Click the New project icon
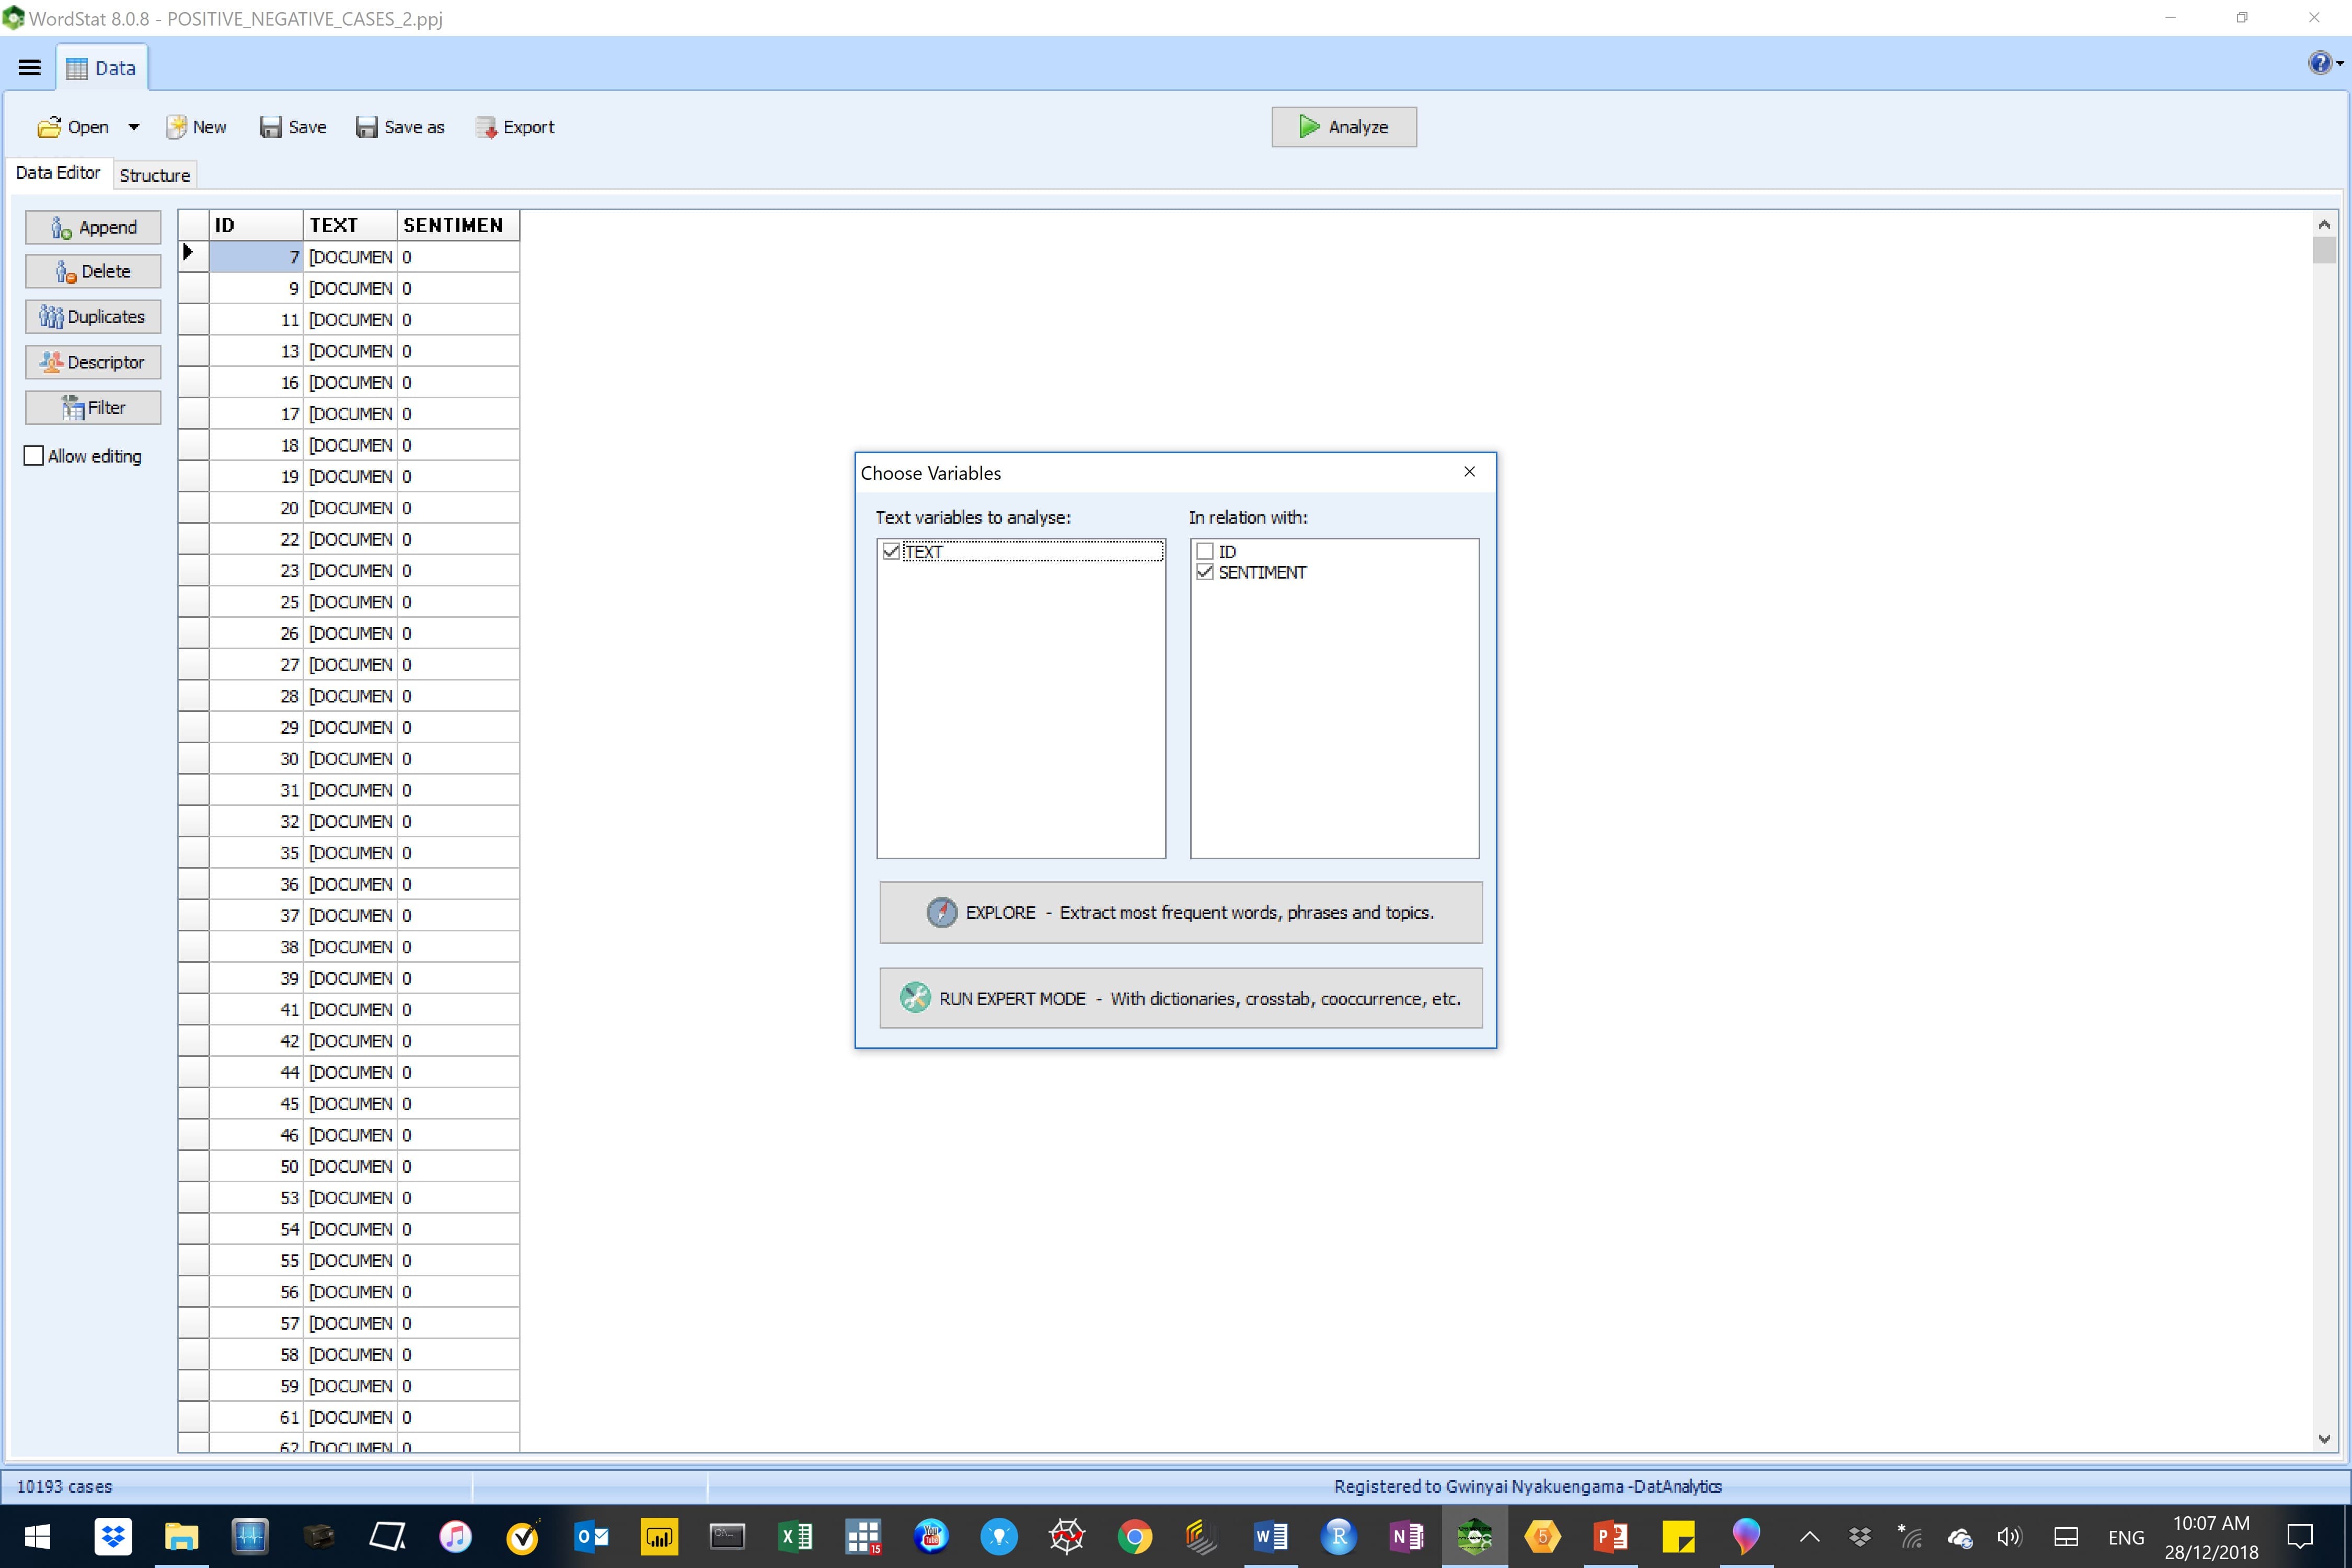This screenshot has width=2352, height=1568. point(177,127)
